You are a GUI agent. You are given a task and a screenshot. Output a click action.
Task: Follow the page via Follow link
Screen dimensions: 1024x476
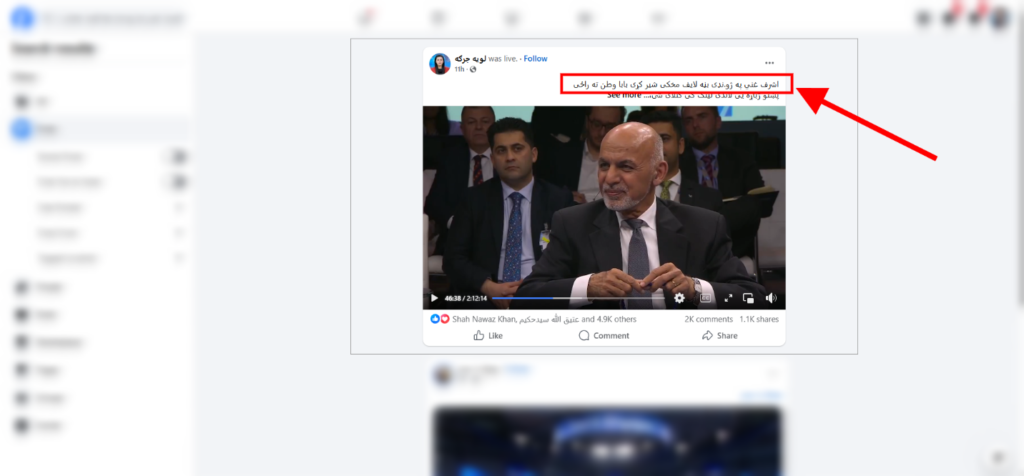[x=536, y=59]
